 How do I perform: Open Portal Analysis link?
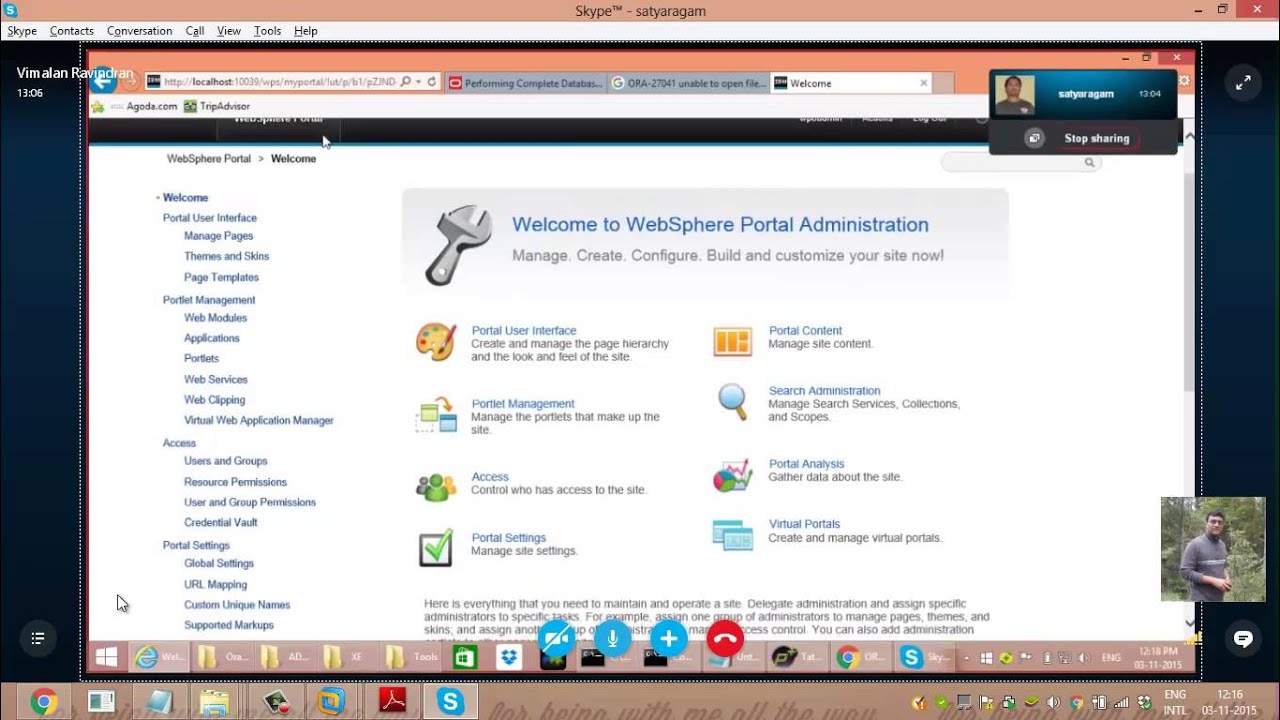[806, 464]
